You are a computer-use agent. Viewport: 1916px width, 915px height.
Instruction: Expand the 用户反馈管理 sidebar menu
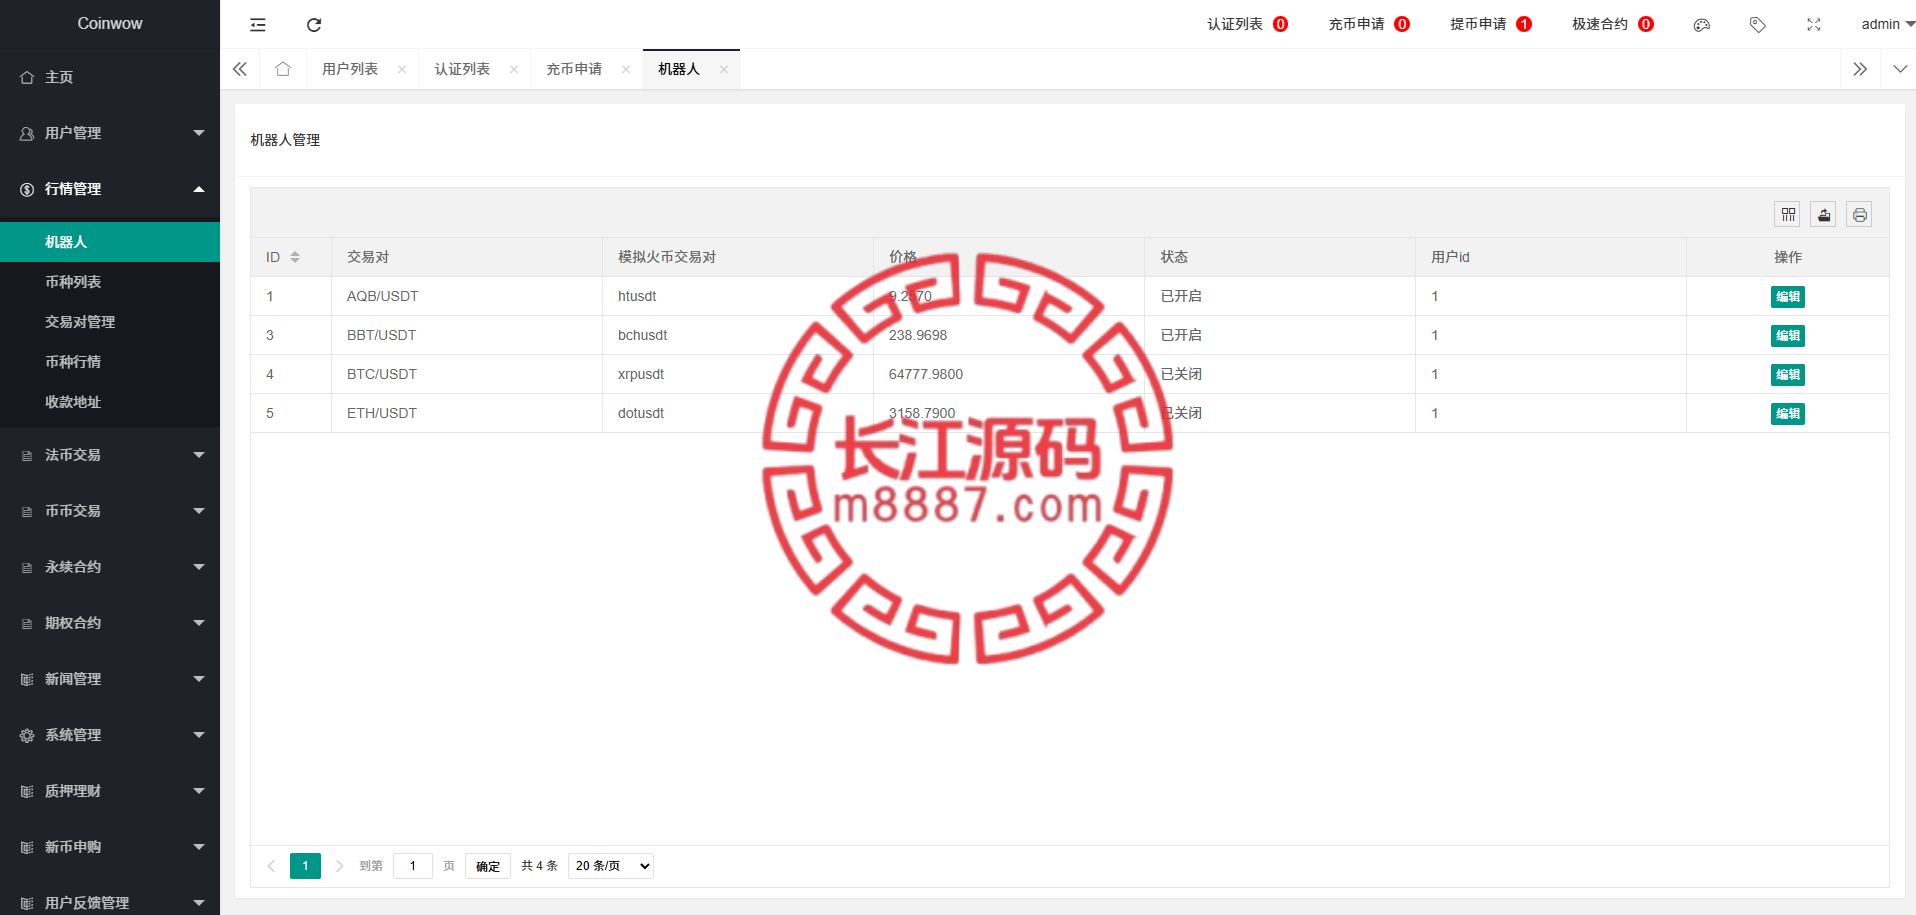pos(110,901)
